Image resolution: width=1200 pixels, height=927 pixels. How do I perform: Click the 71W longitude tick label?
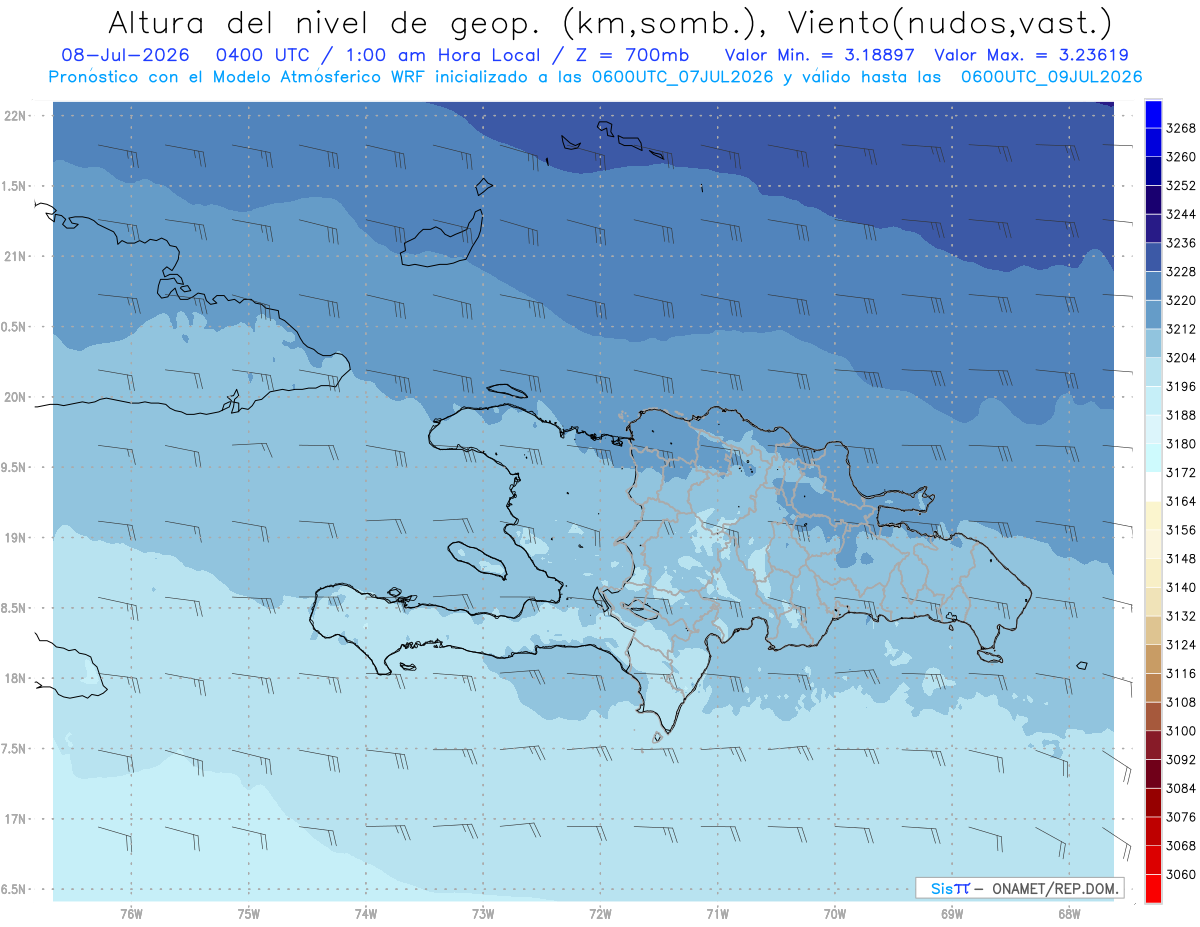point(717,914)
